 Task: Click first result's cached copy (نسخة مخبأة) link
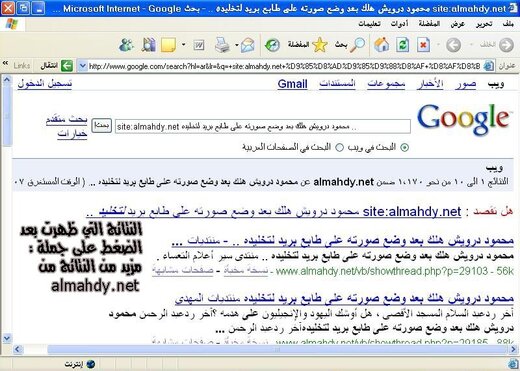246,271
